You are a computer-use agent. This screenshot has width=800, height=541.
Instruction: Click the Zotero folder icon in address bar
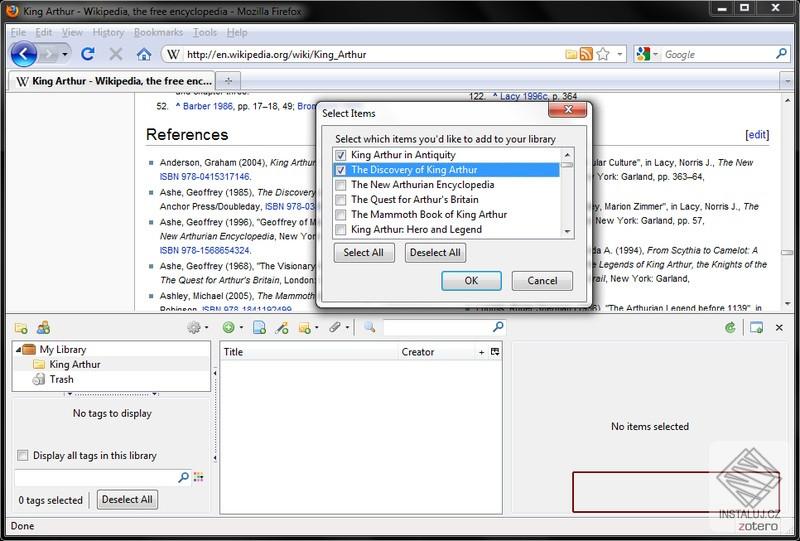(x=571, y=54)
